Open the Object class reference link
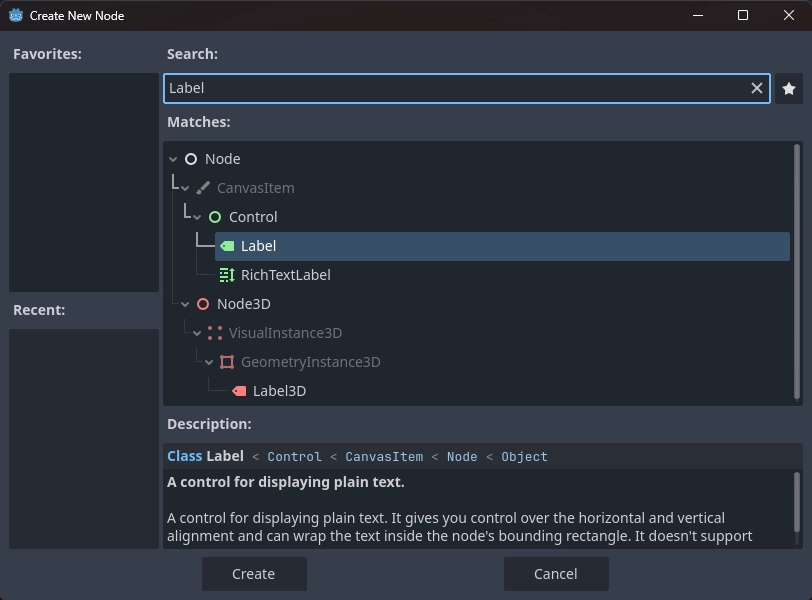812x600 pixels. pos(522,456)
